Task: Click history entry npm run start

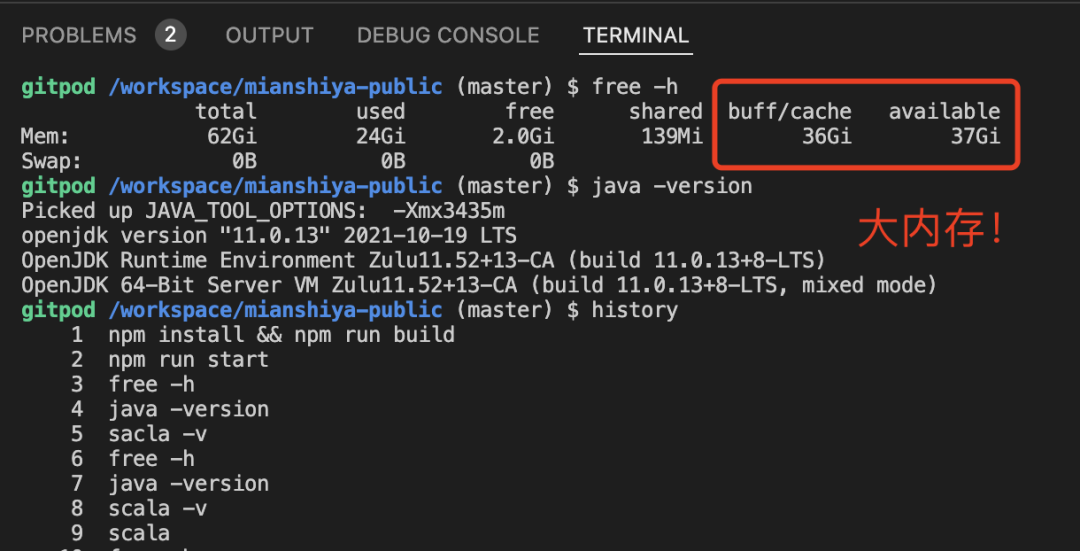Action: pyautogui.click(x=188, y=360)
